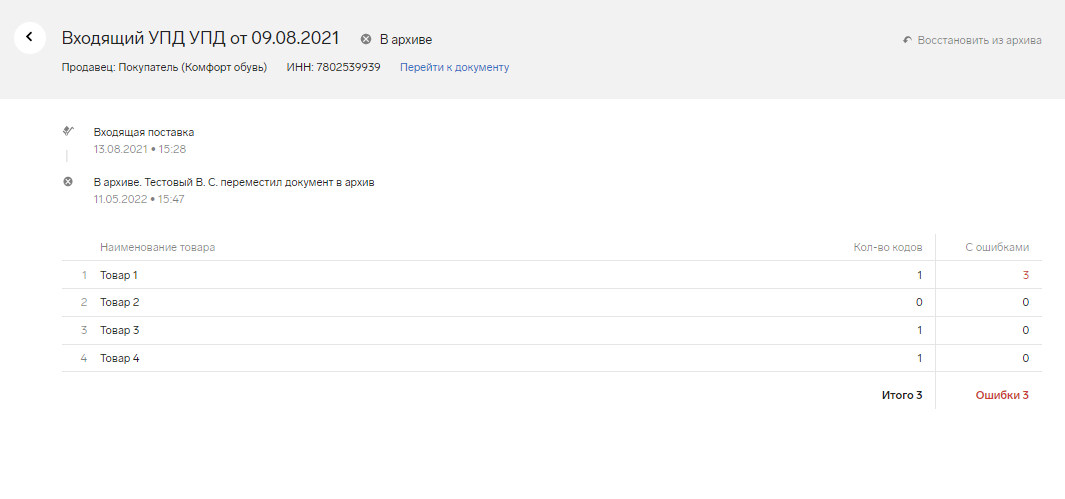Click the 'Итого 3' total
Viewport: 1065px width, 499px height.
point(901,395)
